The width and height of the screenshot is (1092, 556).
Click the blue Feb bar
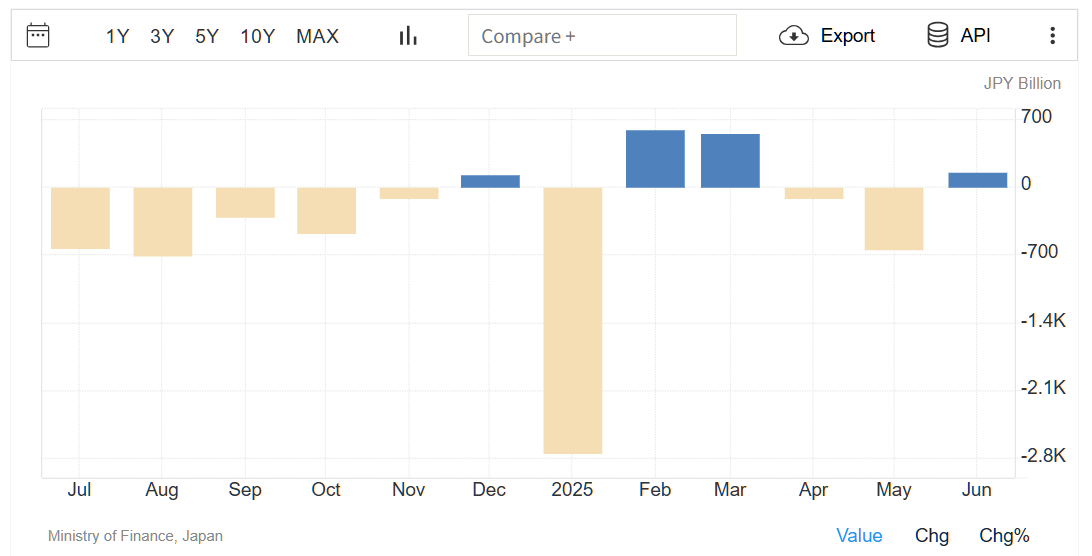(x=655, y=159)
